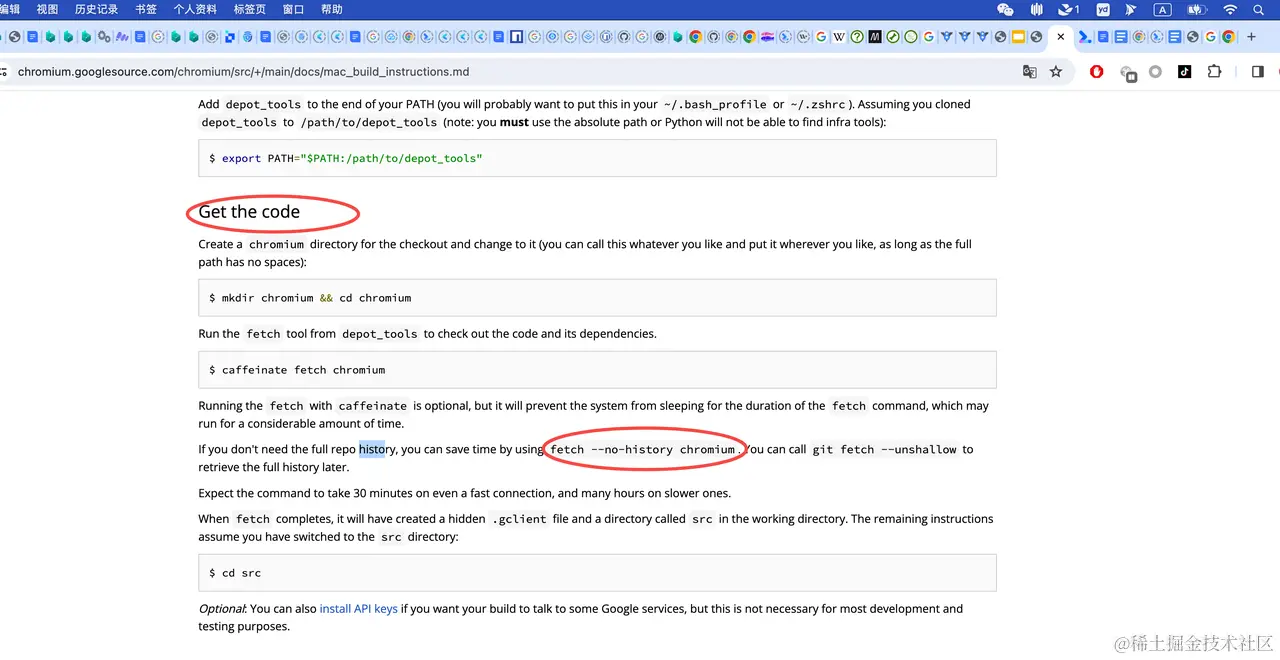Open the WeChat menu bar icon
The width and height of the screenshot is (1280, 660).
[x=1006, y=9]
